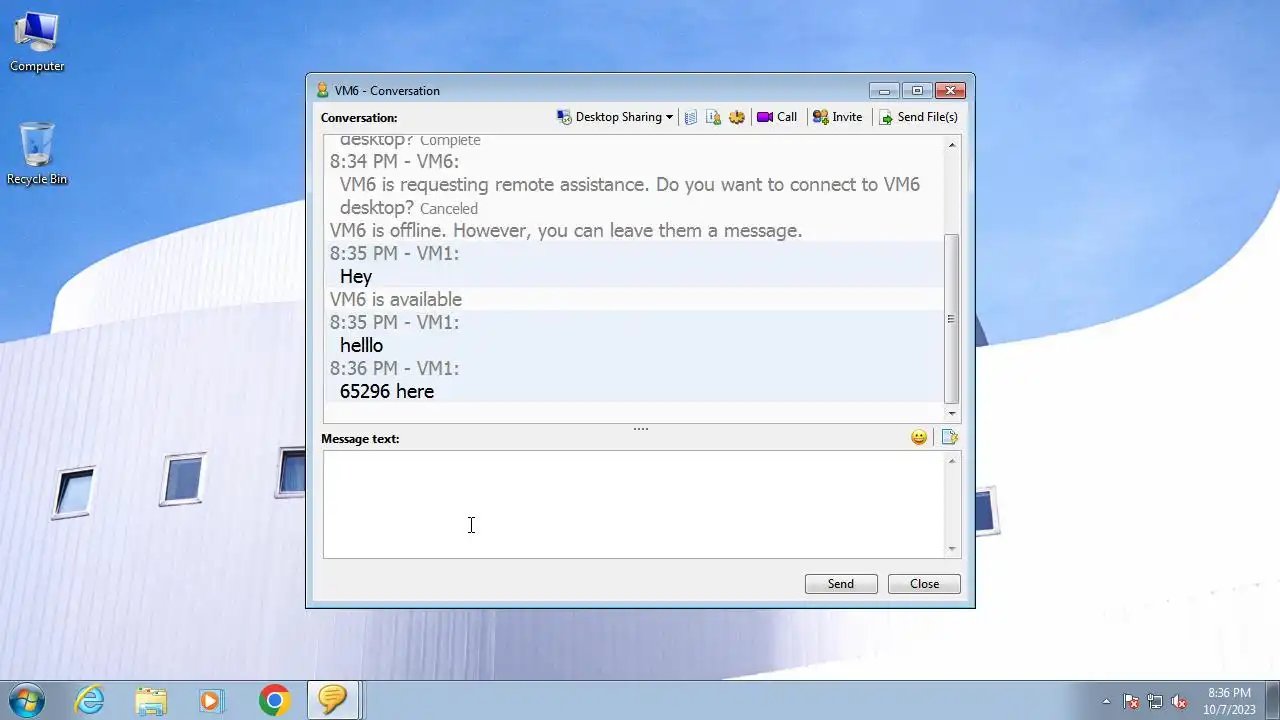1280x720 pixels.
Task: Click conversation scroll up arrow
Action: [x=951, y=145]
